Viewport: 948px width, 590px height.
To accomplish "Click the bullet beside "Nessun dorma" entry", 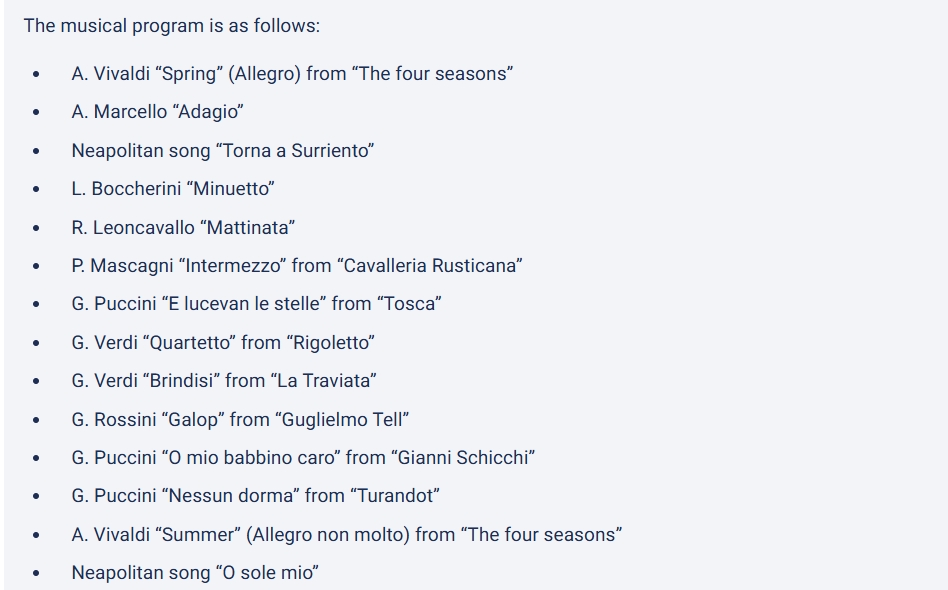I will tap(37, 497).
